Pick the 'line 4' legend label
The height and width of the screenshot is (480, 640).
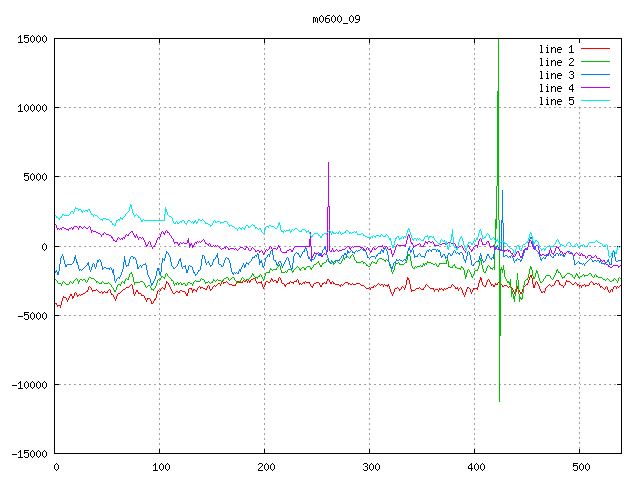click(x=556, y=88)
